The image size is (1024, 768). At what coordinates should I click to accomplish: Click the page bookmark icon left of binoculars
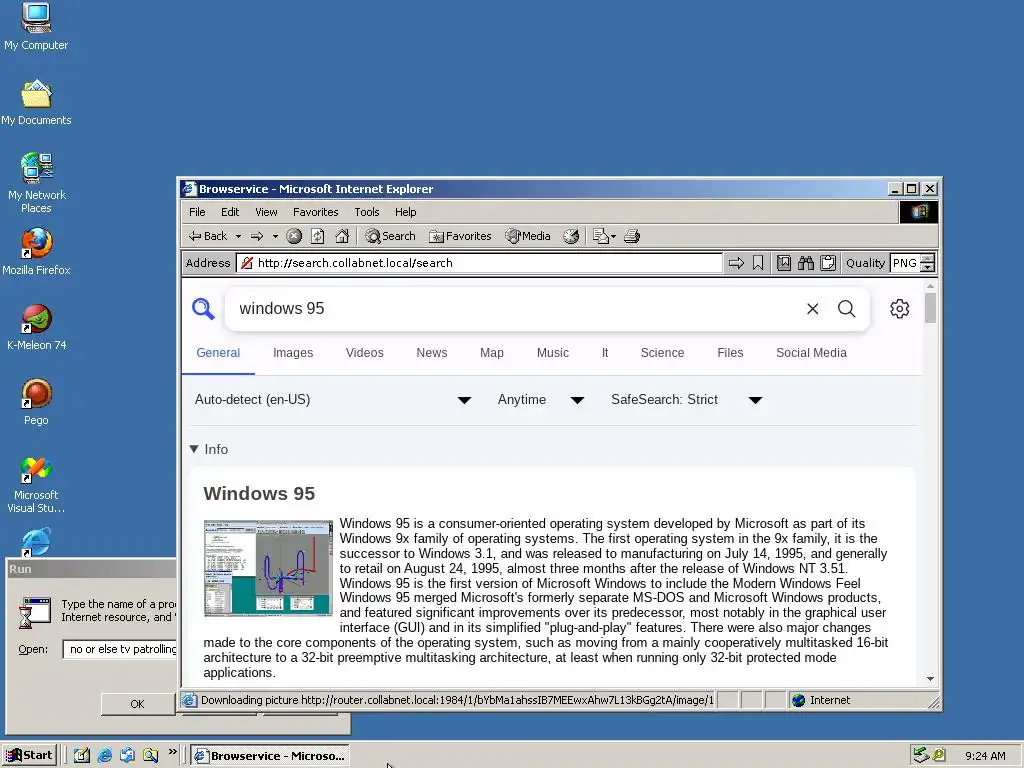click(784, 263)
